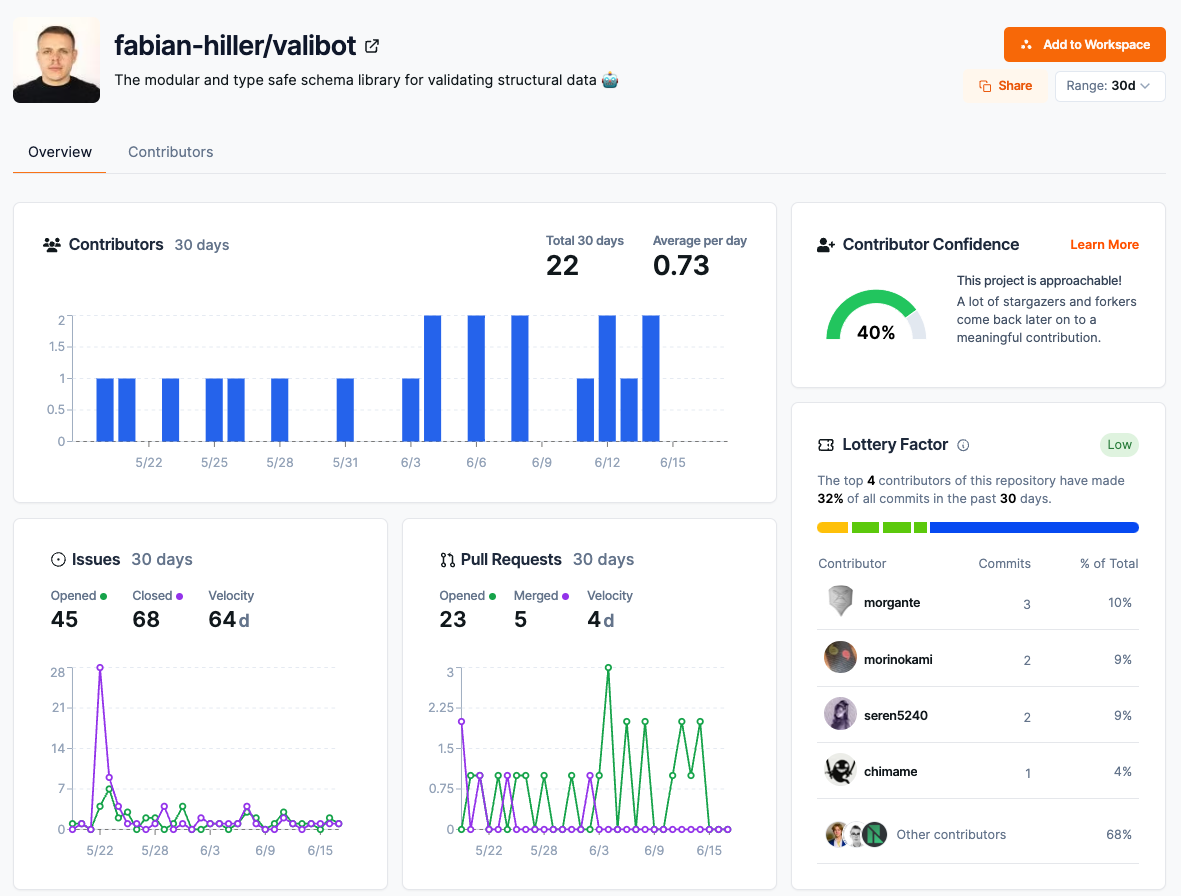The width and height of the screenshot is (1181, 896).
Task: Open morinokami's profile avatar
Action: 840,657
